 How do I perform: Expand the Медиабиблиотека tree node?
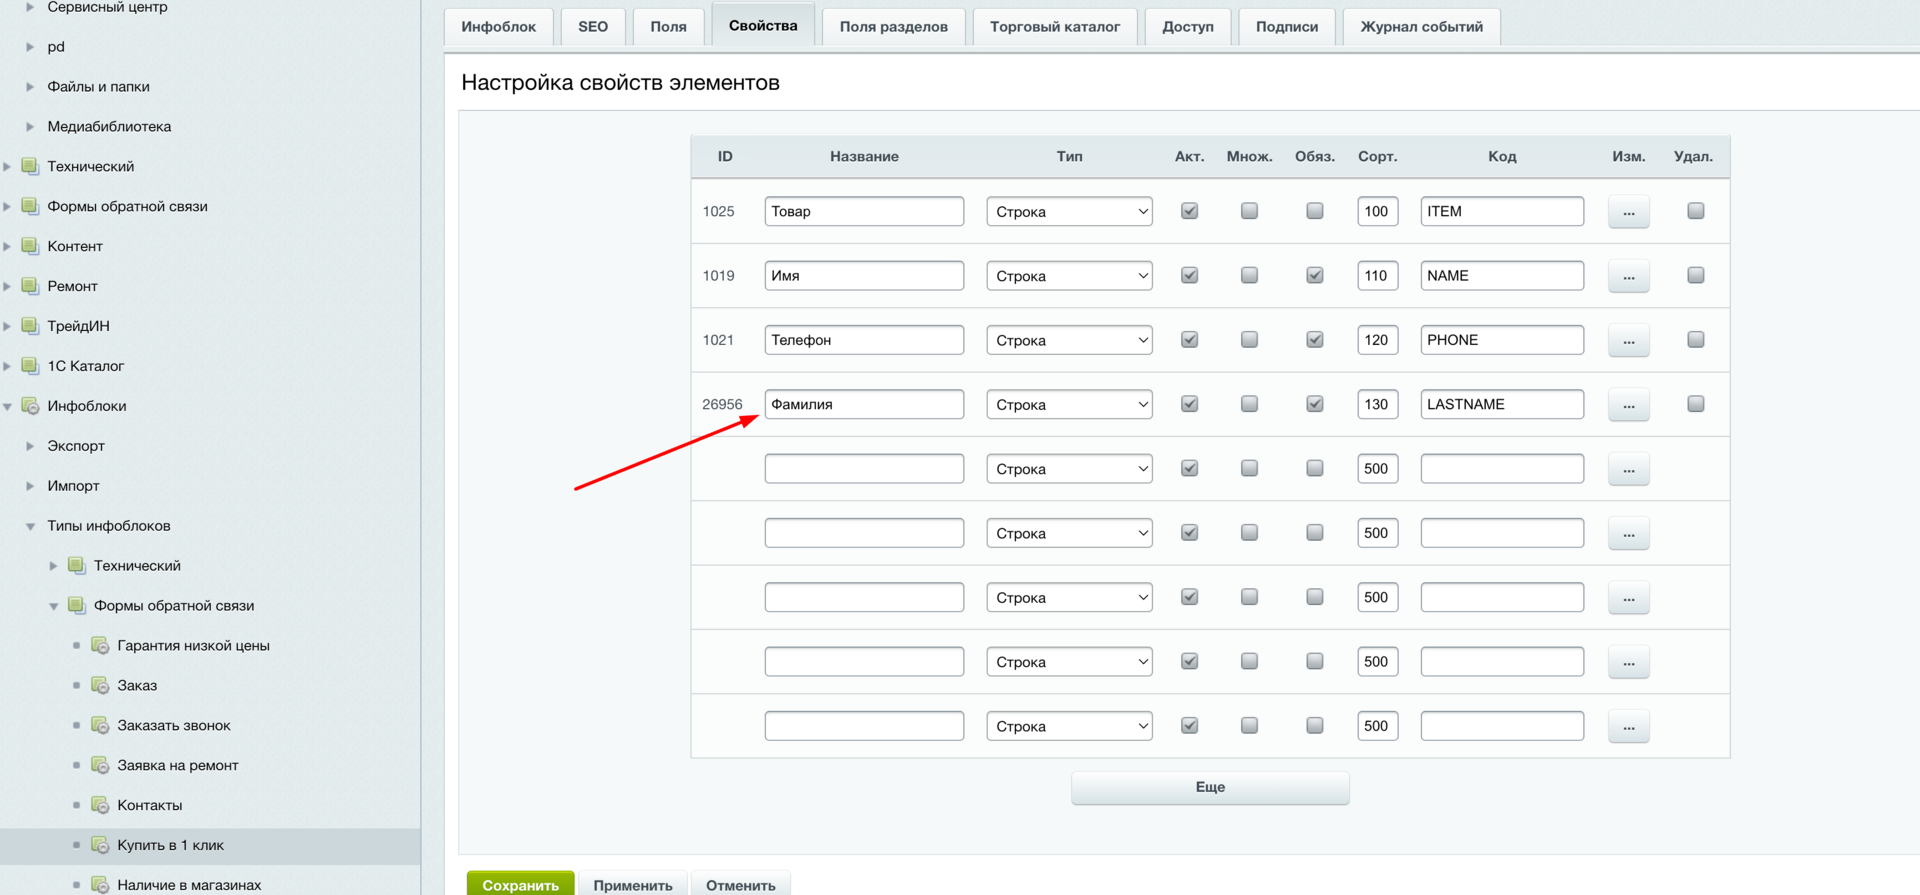[x=30, y=126]
